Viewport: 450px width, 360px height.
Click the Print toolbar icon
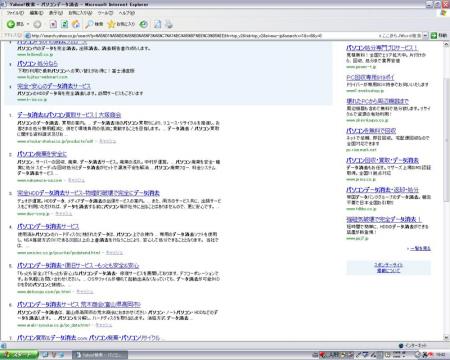[169, 24]
